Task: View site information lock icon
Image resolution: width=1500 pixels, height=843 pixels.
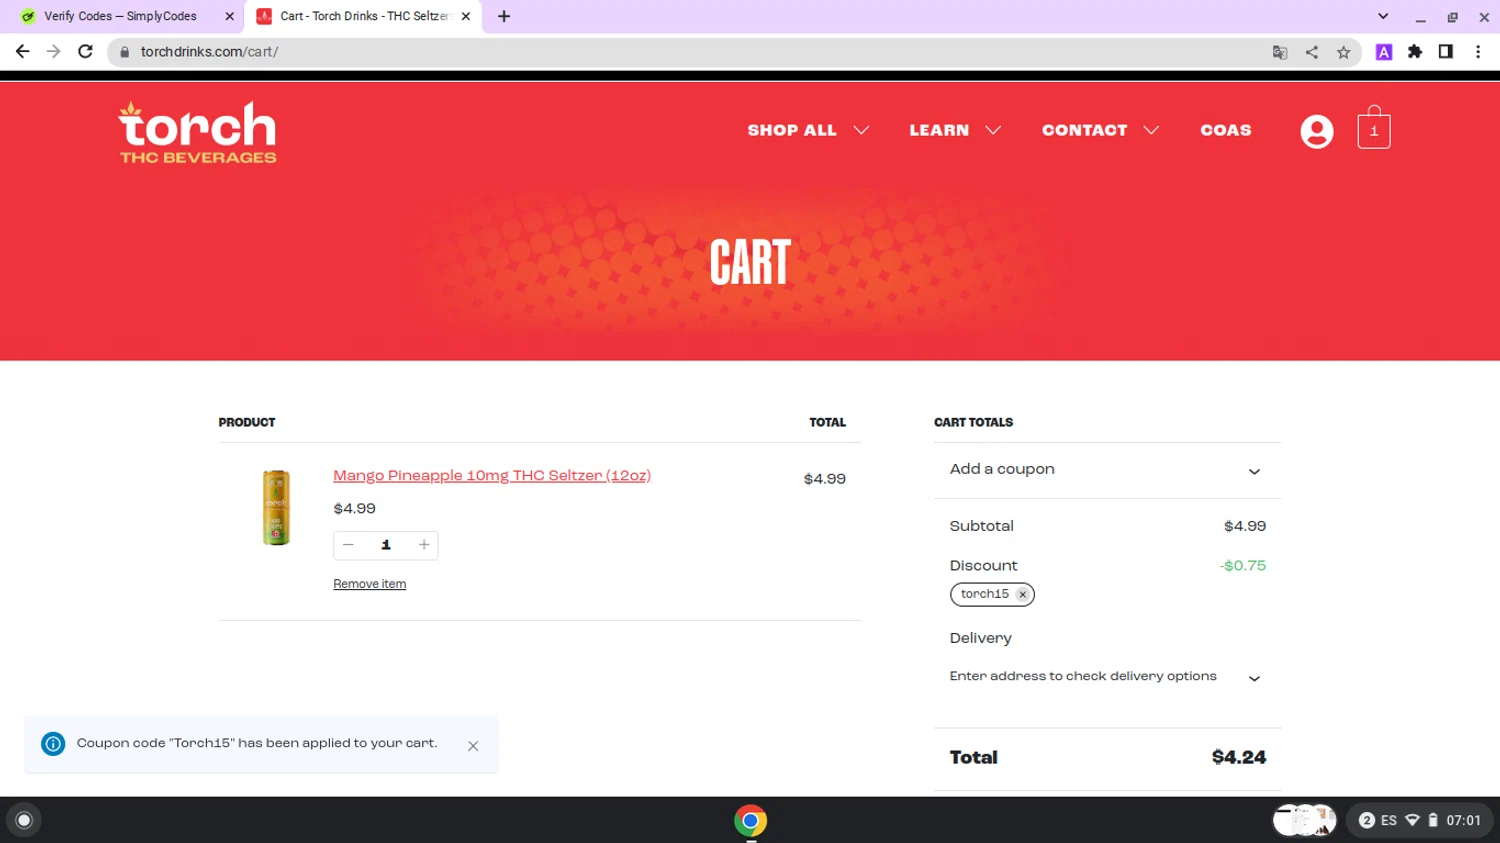Action: 125,52
